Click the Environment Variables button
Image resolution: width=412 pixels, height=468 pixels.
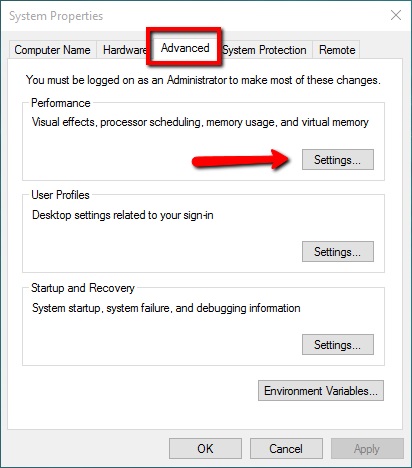pos(321,390)
